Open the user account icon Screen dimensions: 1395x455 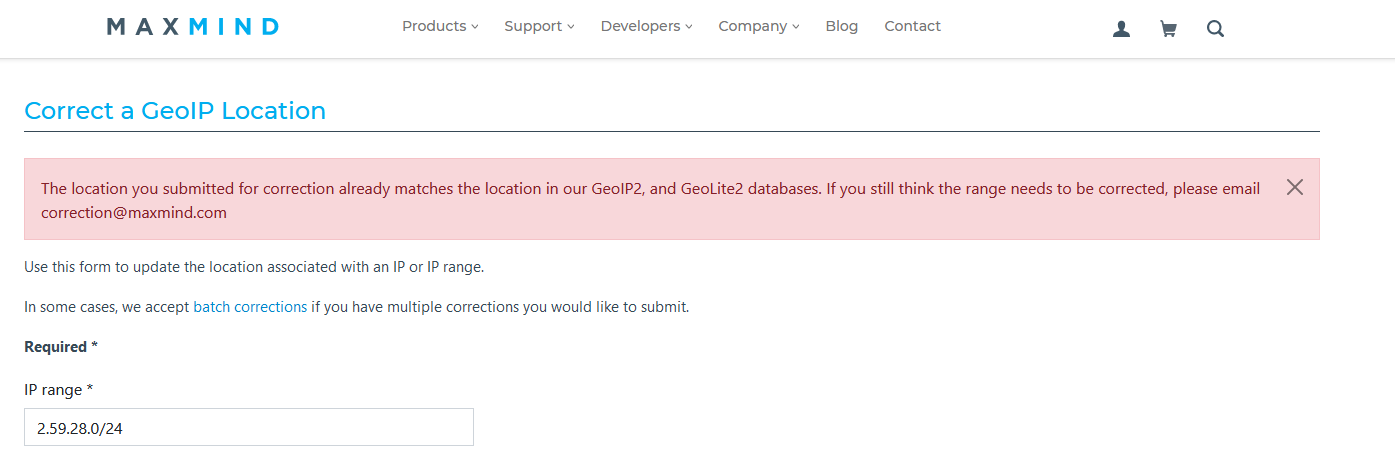tap(1121, 30)
